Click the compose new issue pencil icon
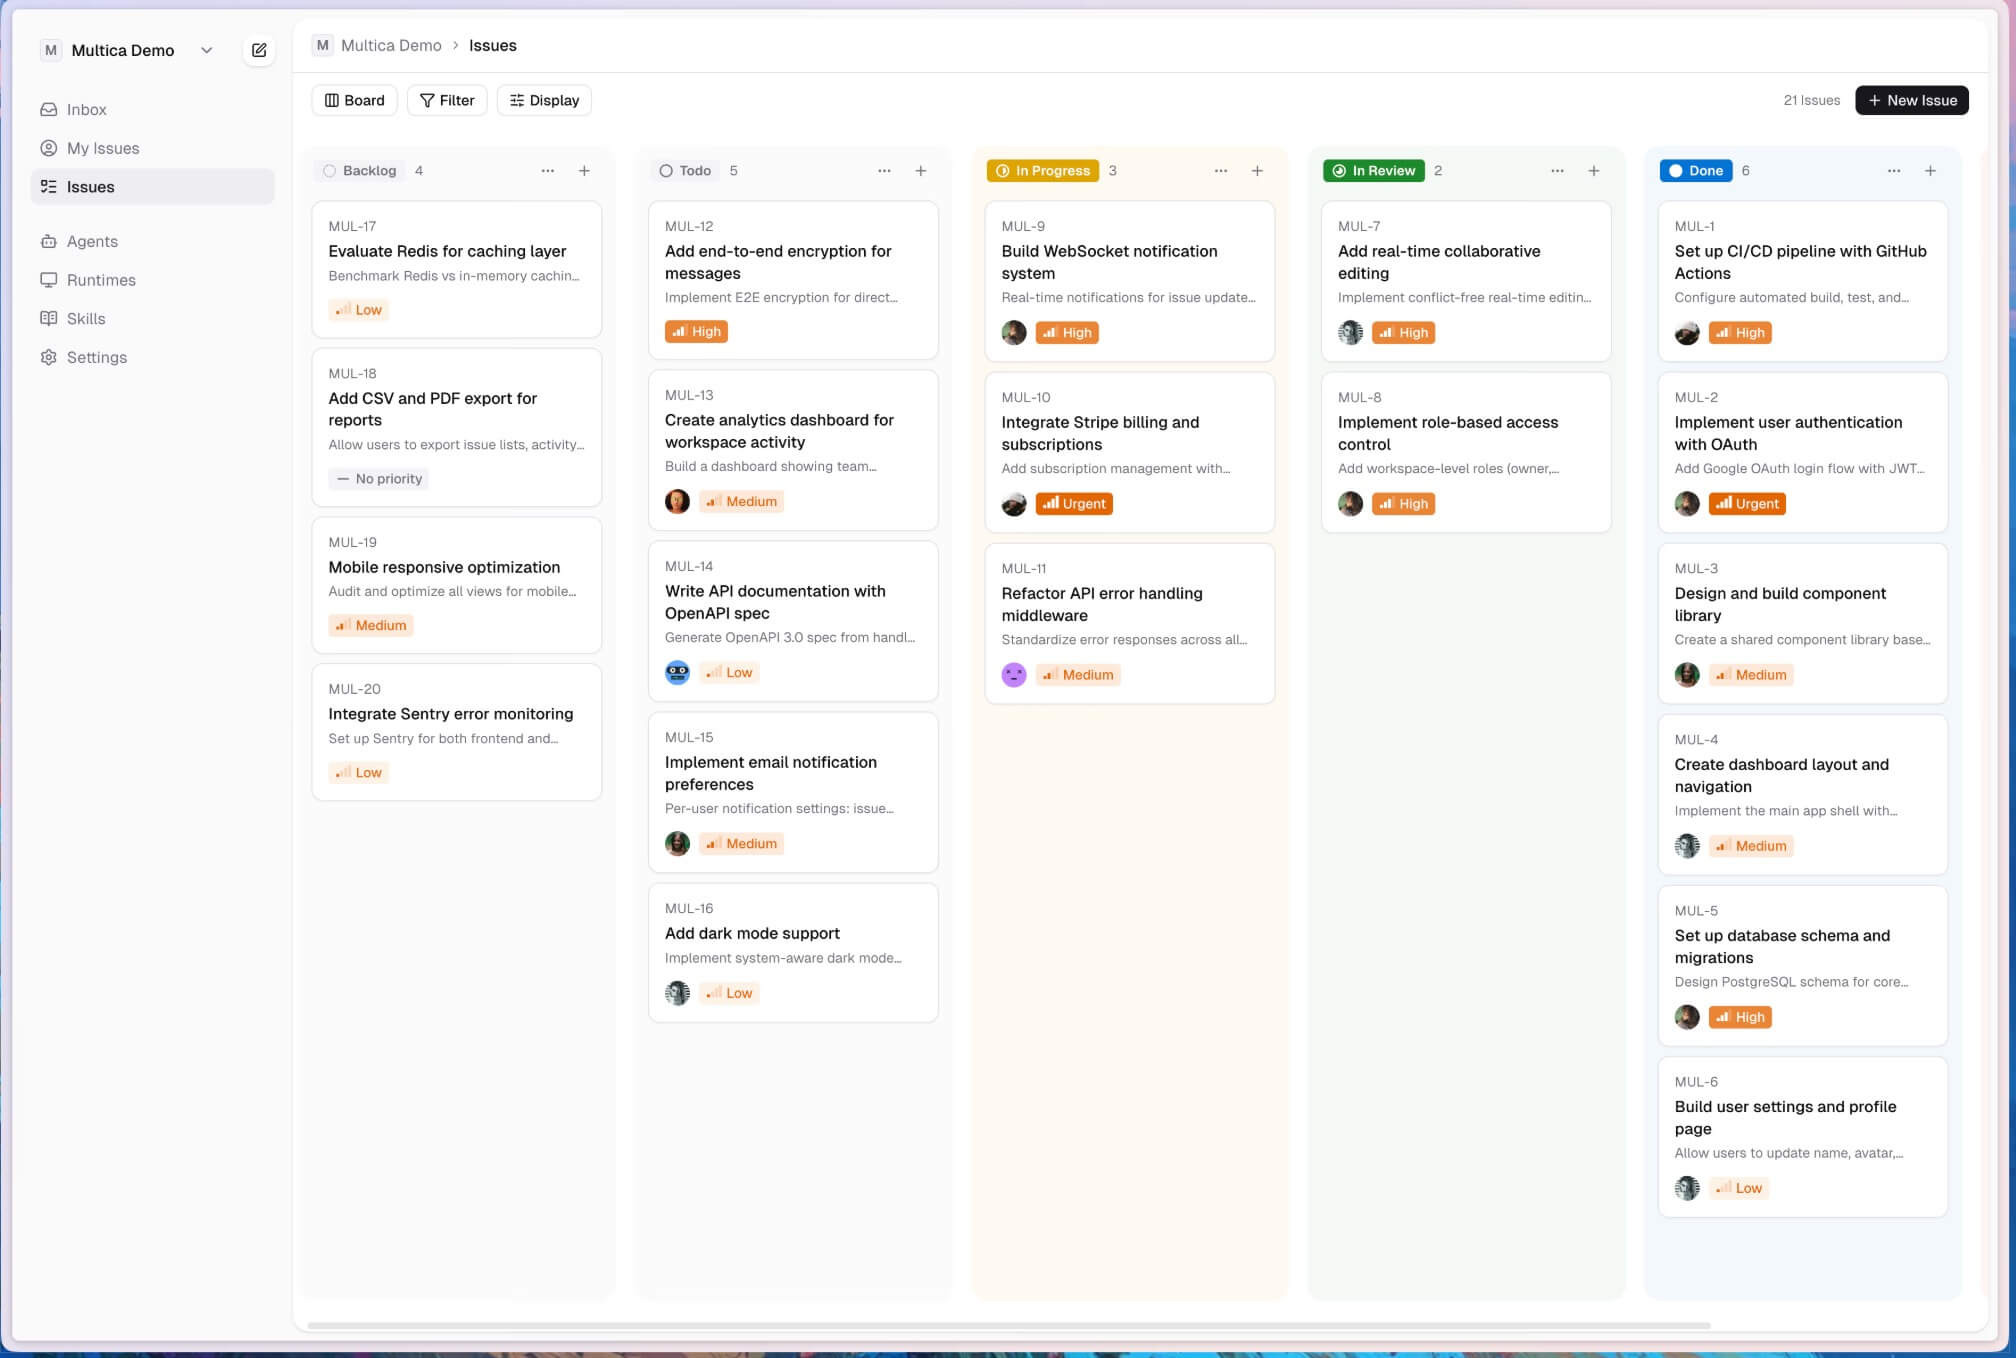 (x=259, y=50)
